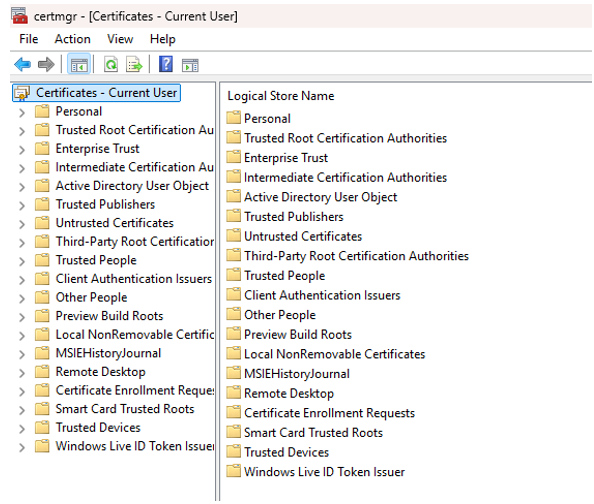
Task: Expand the Untrusted Certificates tree node
Action: point(22,224)
